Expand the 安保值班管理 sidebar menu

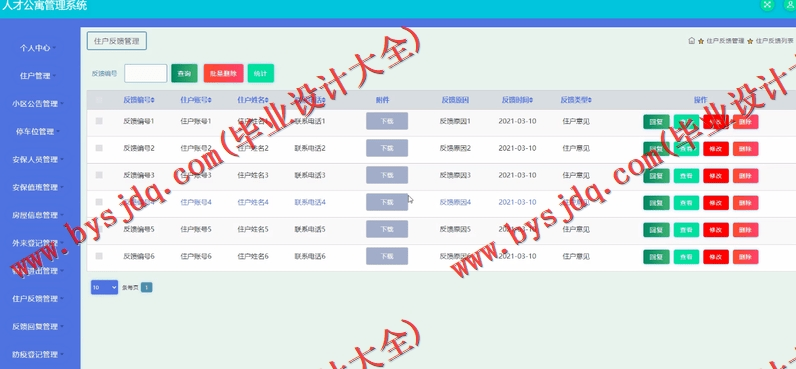[38, 187]
